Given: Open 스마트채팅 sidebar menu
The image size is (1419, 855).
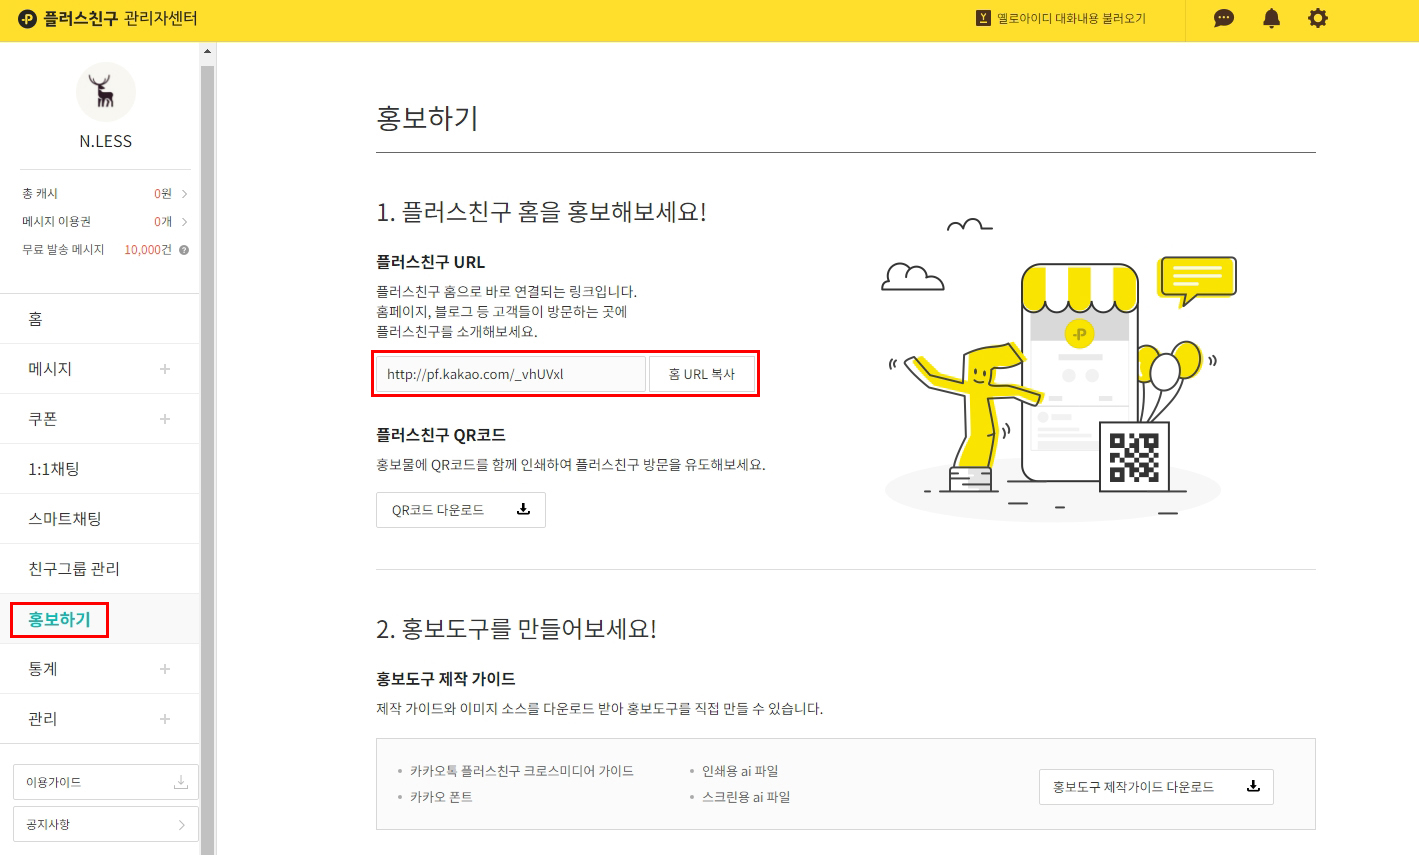Looking at the screenshot, I should point(100,519).
